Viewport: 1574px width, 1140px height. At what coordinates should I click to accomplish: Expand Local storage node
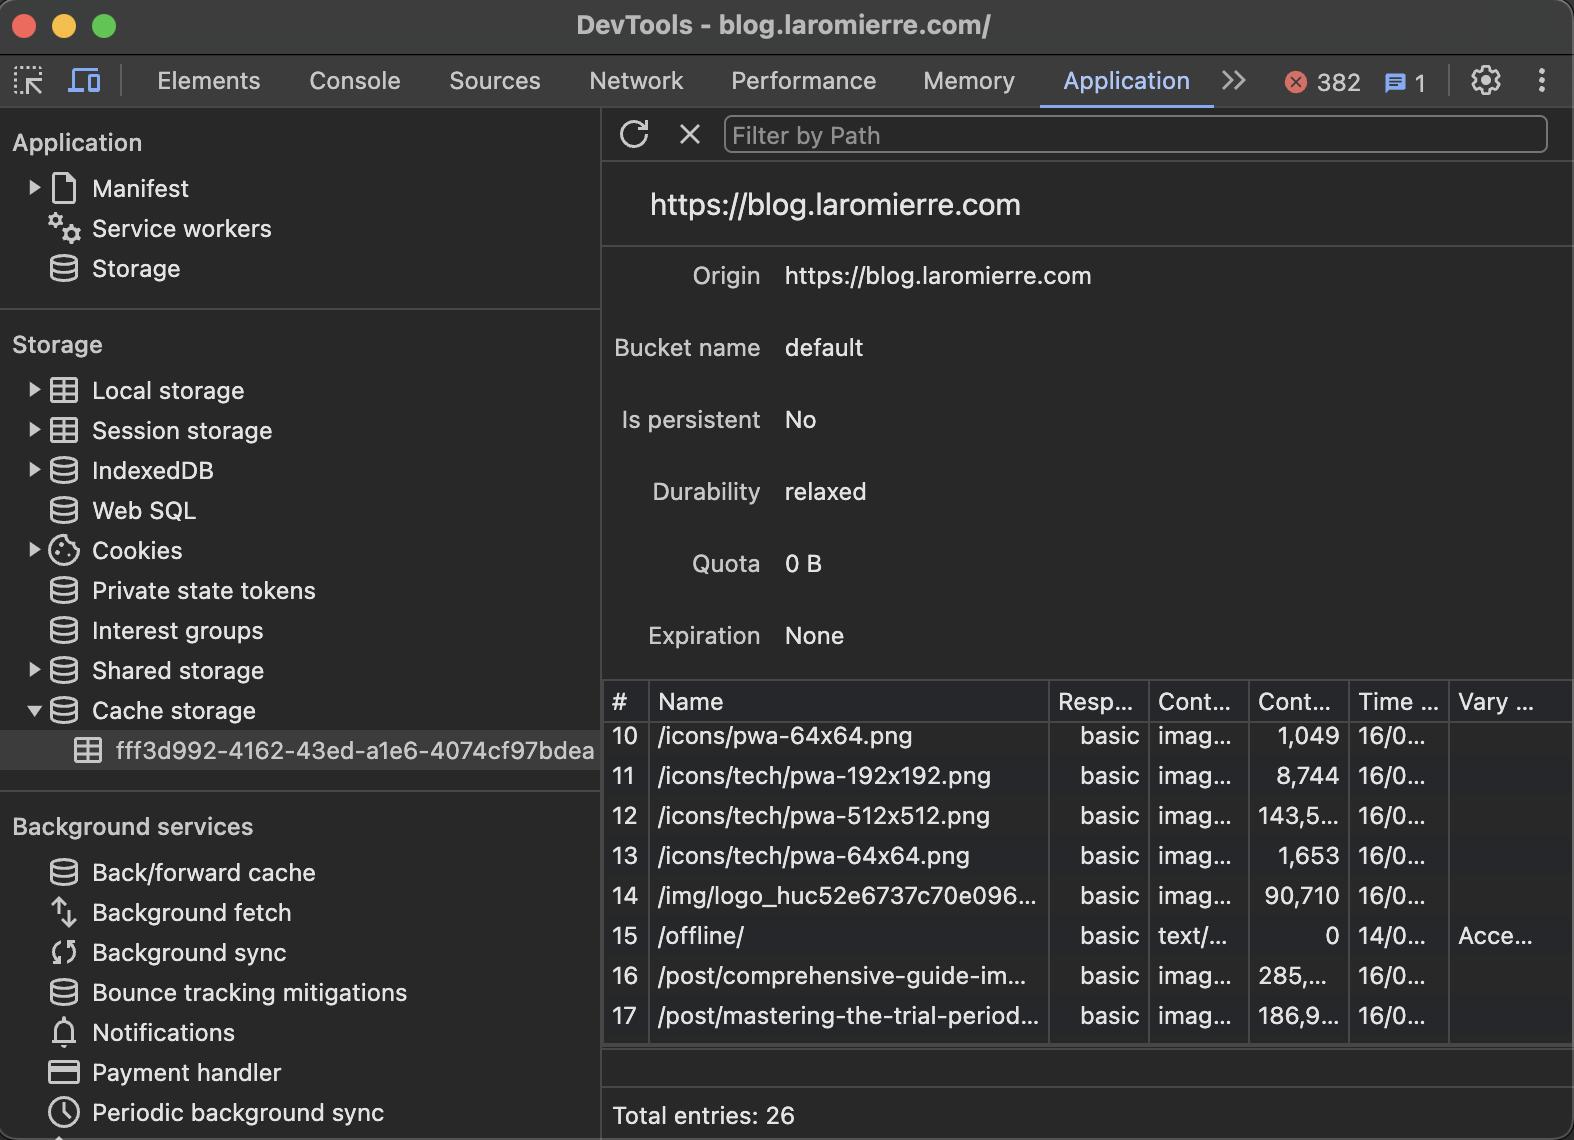[34, 390]
